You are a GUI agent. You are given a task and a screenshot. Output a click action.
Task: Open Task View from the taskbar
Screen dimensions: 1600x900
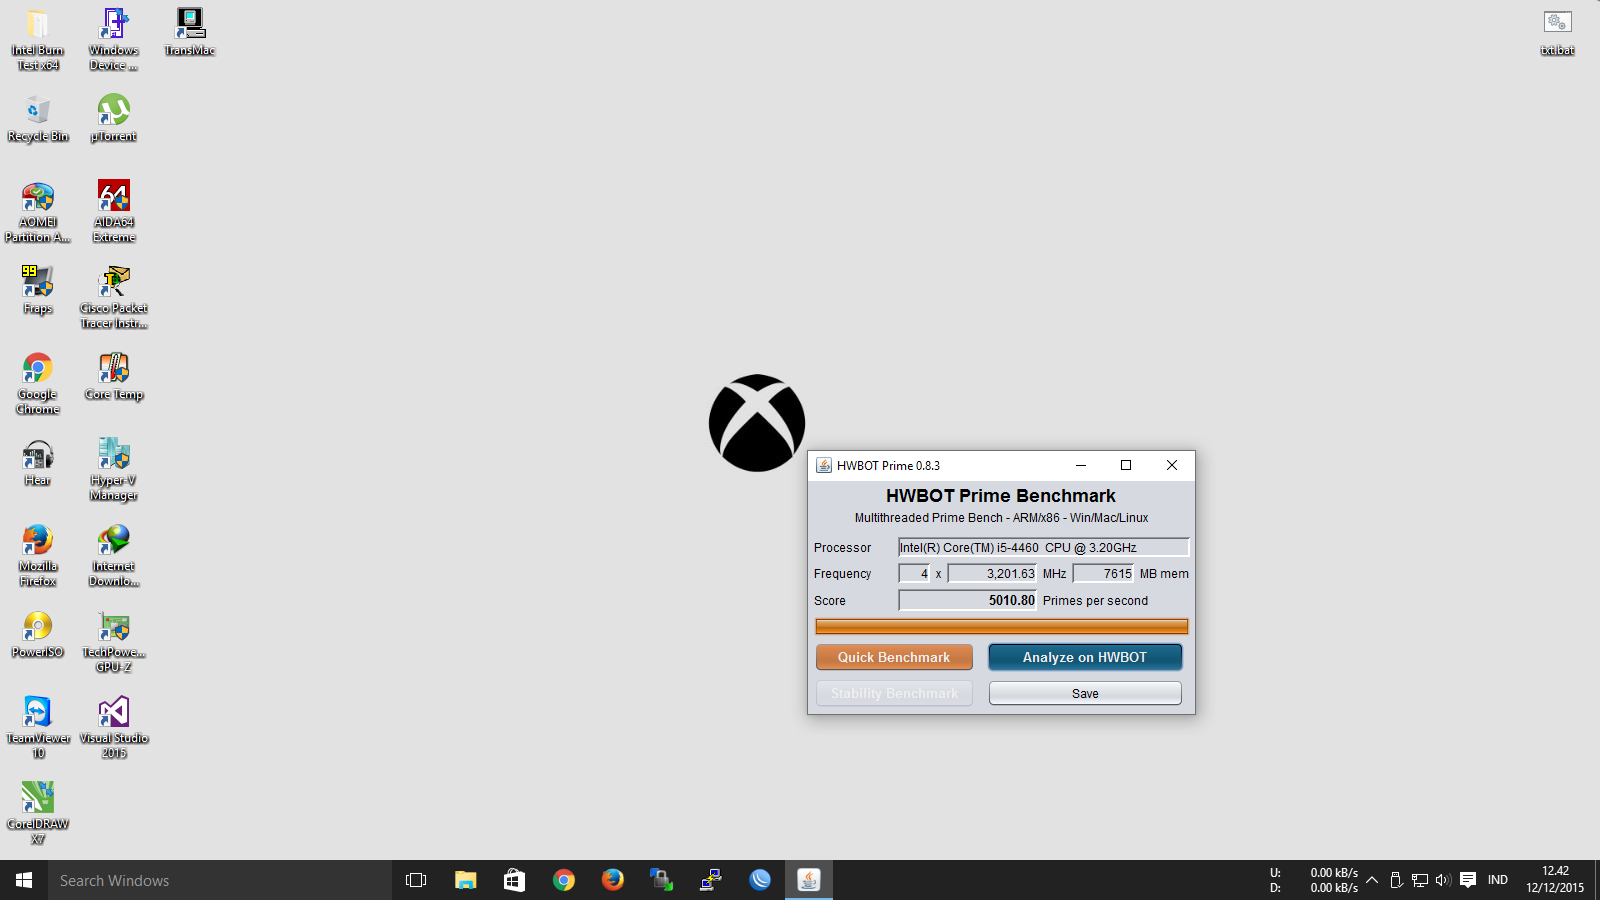click(x=416, y=880)
